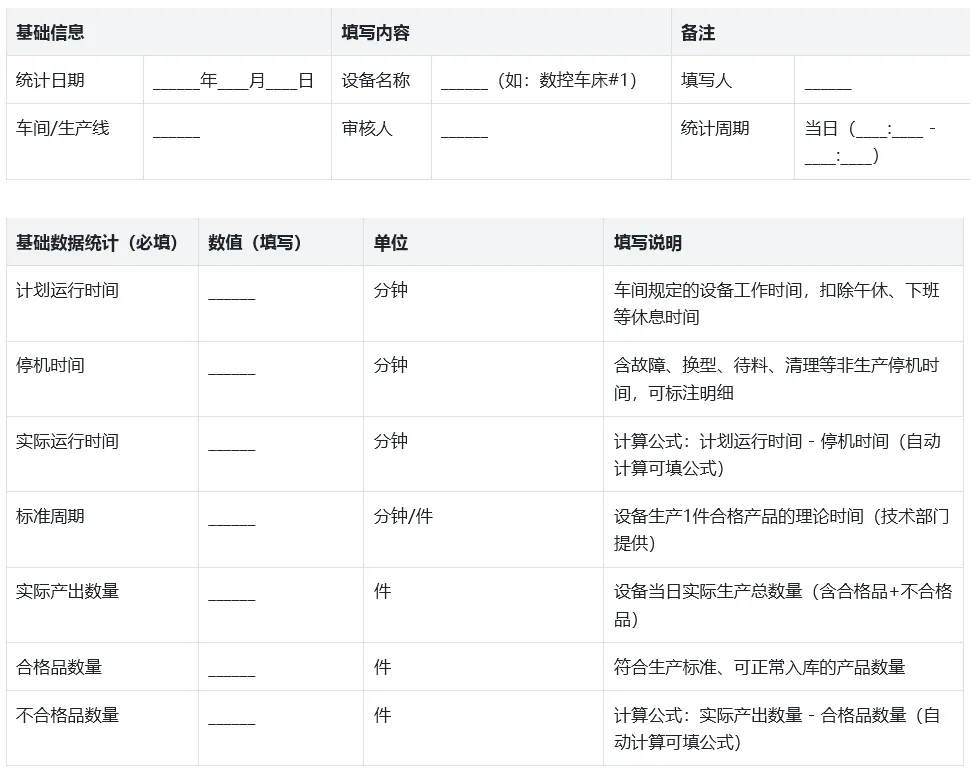
Task: Select the 备注 header cell
Action: click(698, 33)
